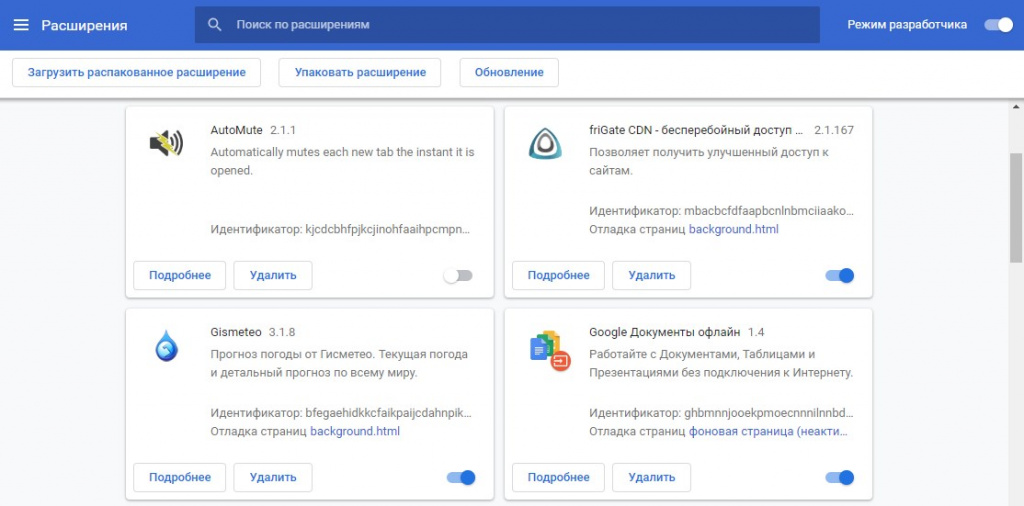1024x506 pixels.
Task: Disable the friGate CDN extension
Action: pos(839,275)
